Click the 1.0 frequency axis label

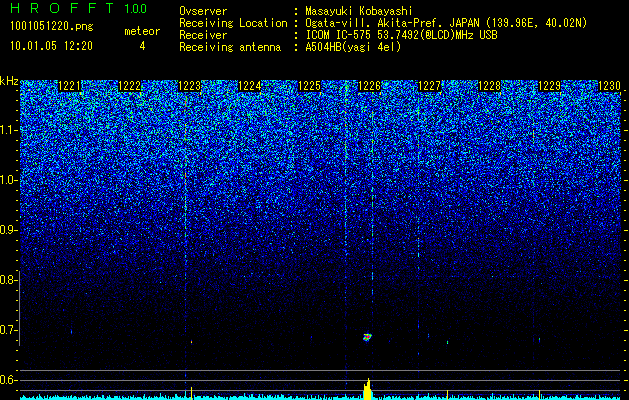(x=8, y=180)
